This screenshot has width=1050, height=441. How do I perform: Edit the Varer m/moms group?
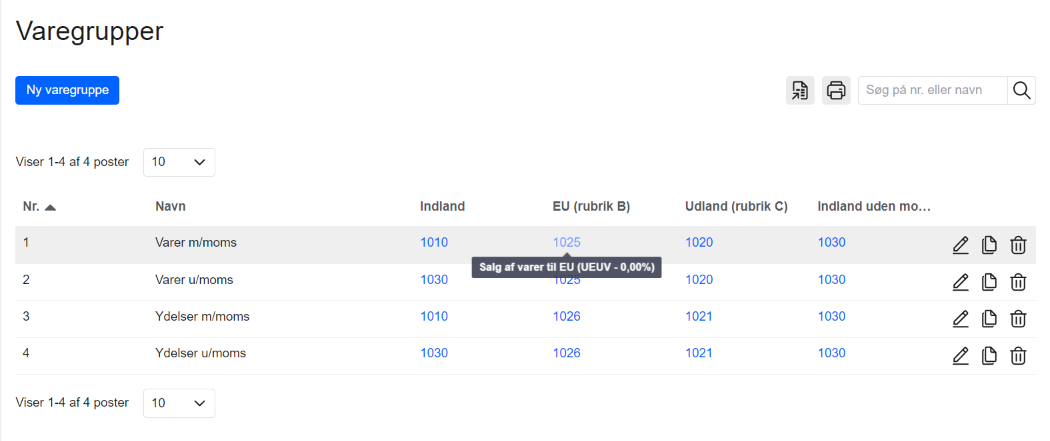pos(960,245)
